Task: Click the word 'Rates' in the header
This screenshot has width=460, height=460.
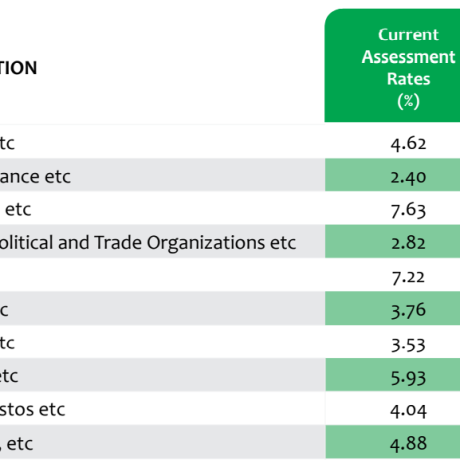Action: (408, 79)
